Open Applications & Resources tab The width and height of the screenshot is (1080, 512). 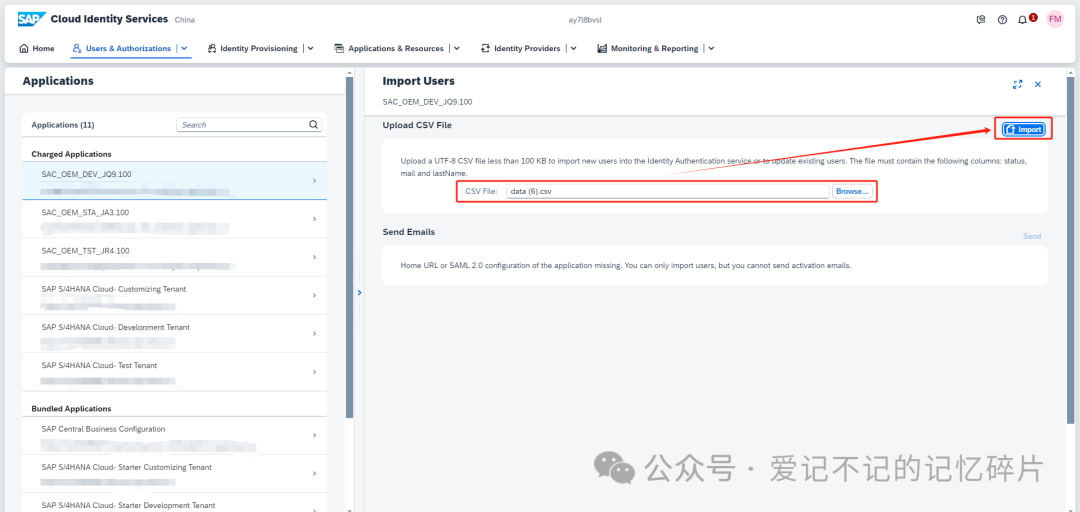(388, 48)
